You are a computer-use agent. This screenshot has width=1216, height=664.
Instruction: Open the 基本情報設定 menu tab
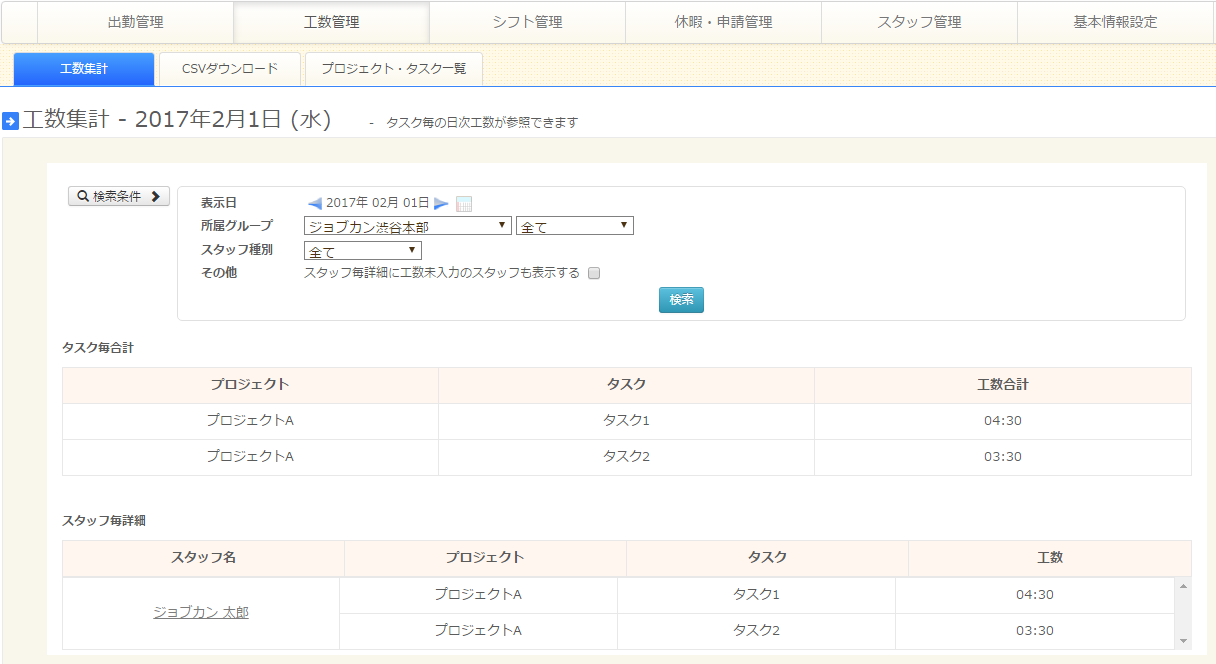[x=1115, y=22]
